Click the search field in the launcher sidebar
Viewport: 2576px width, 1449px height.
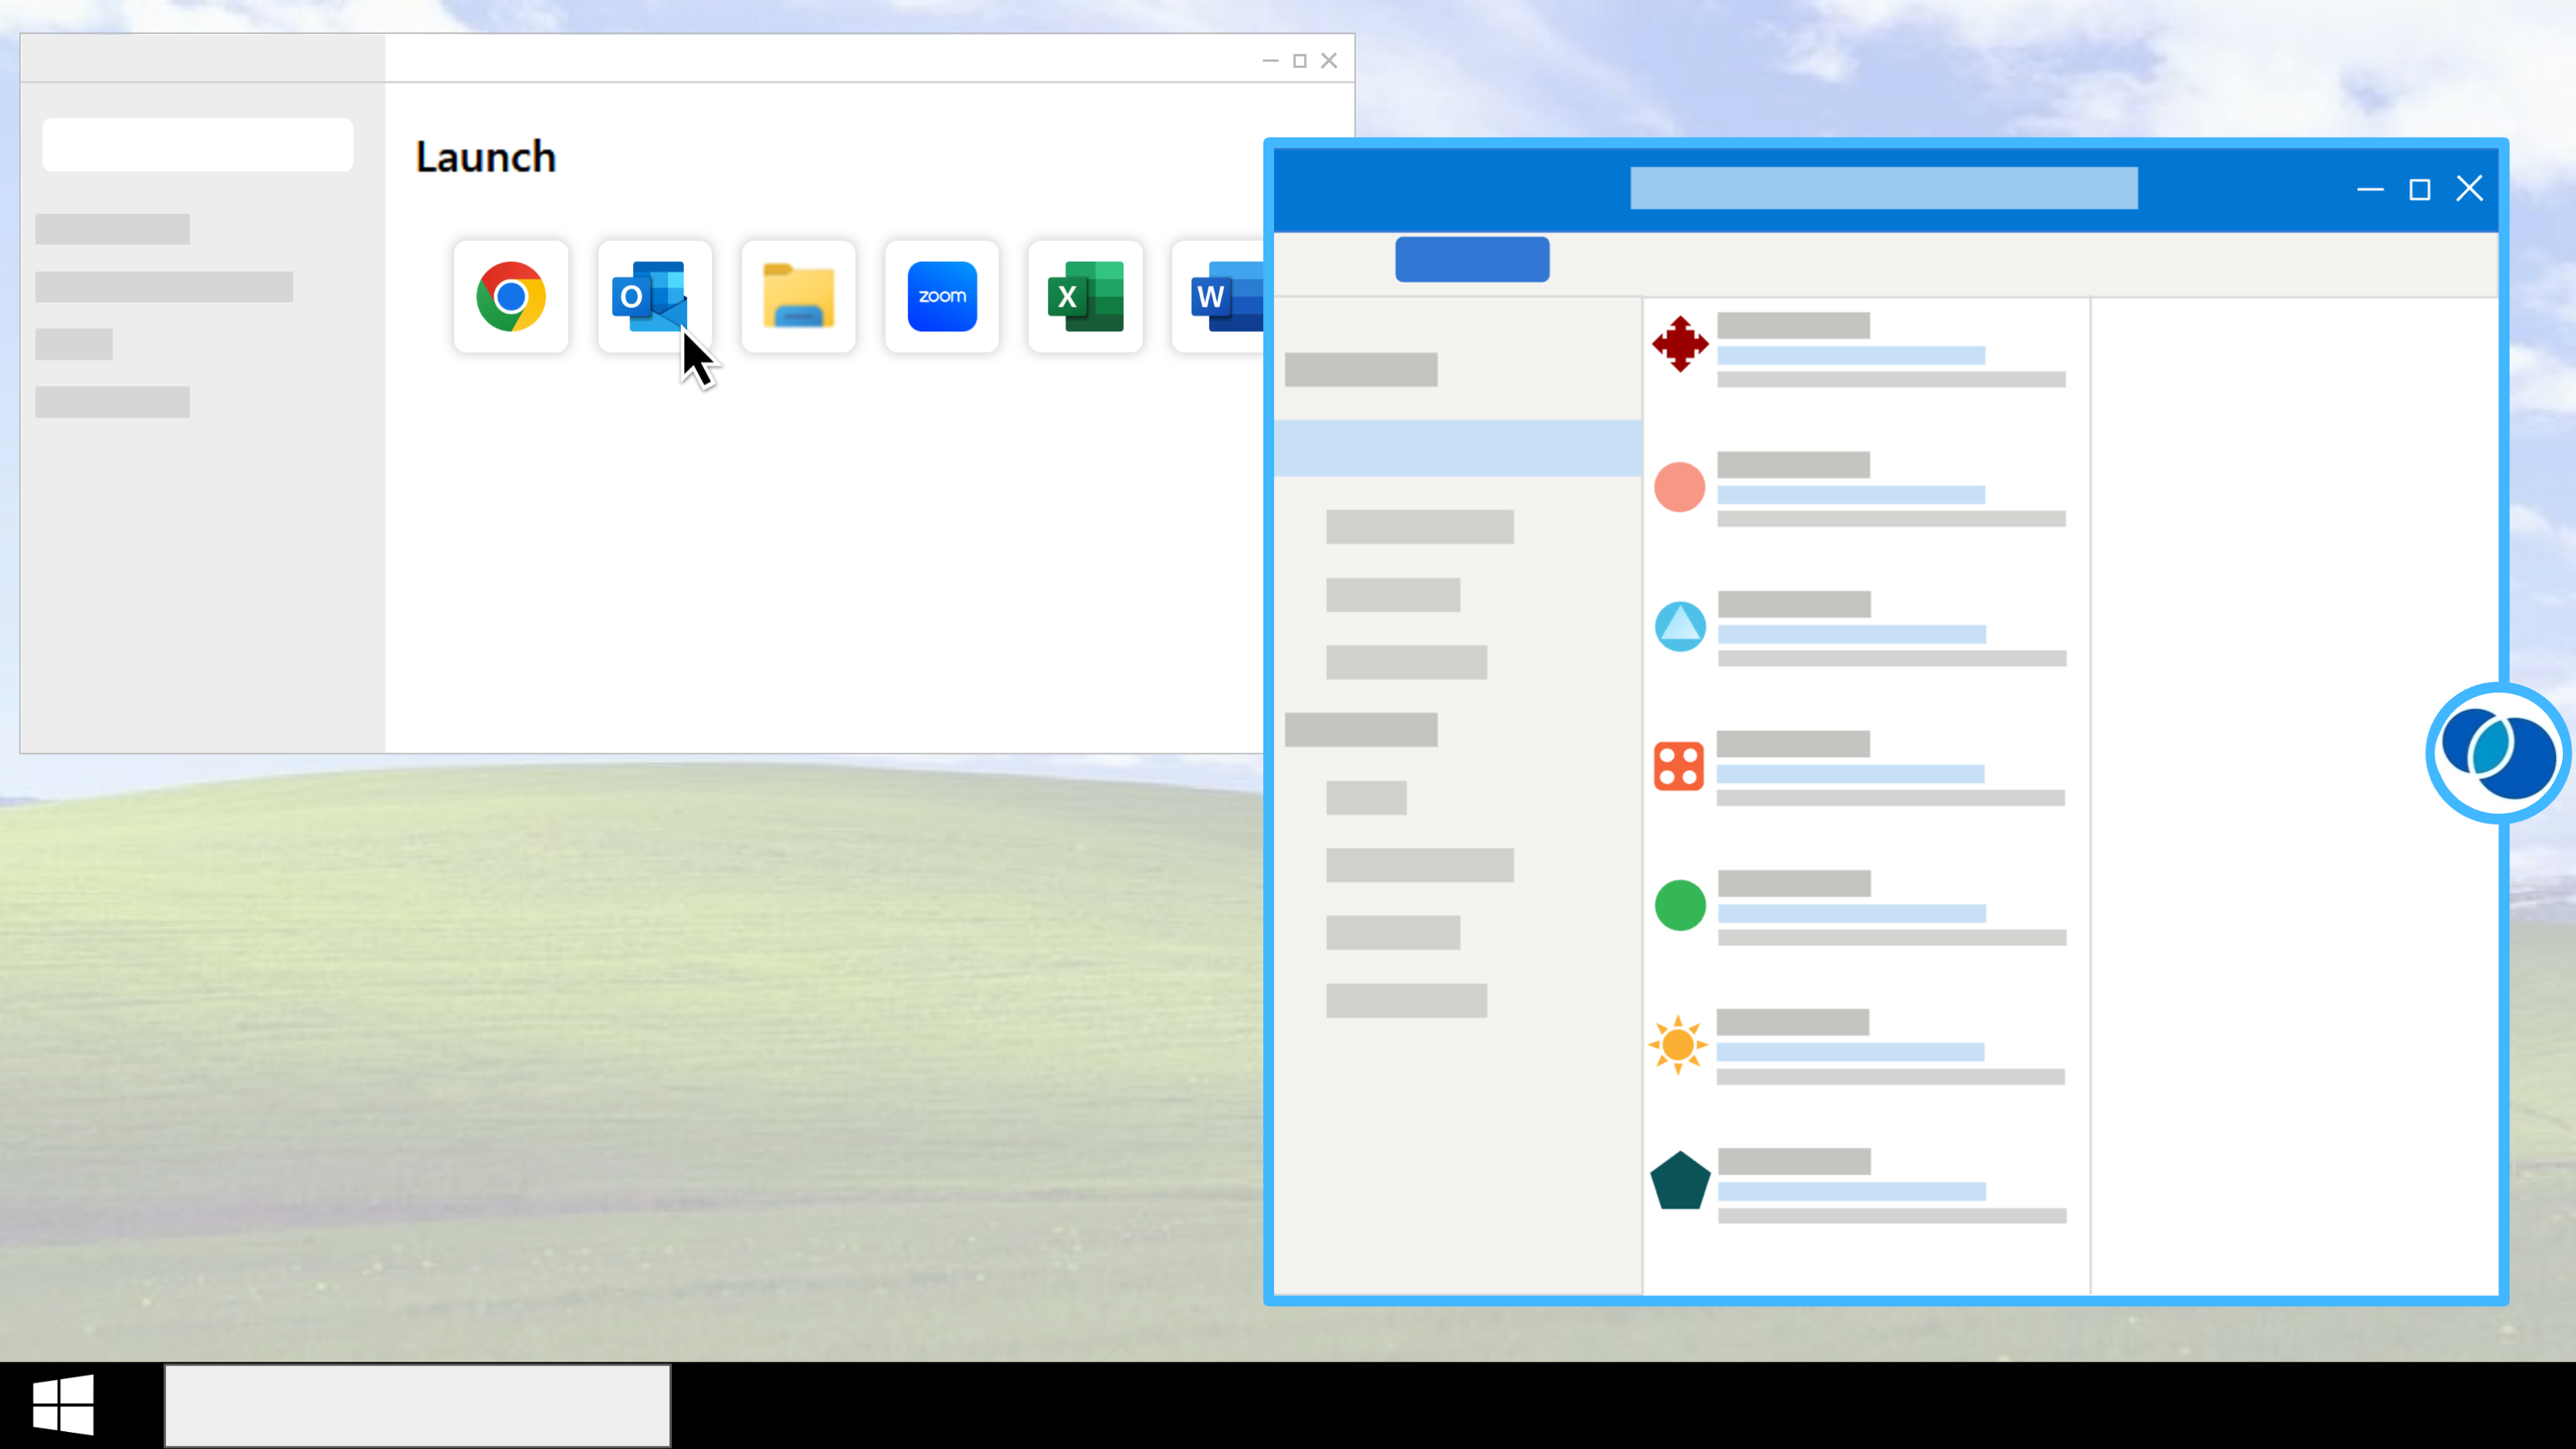pos(197,143)
